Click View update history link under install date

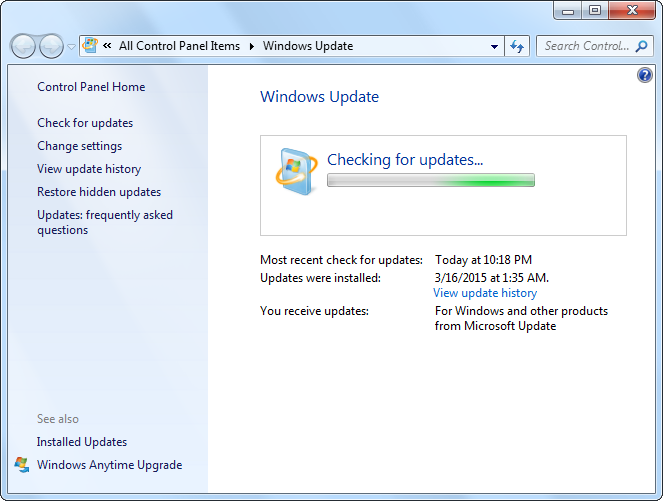pos(485,293)
